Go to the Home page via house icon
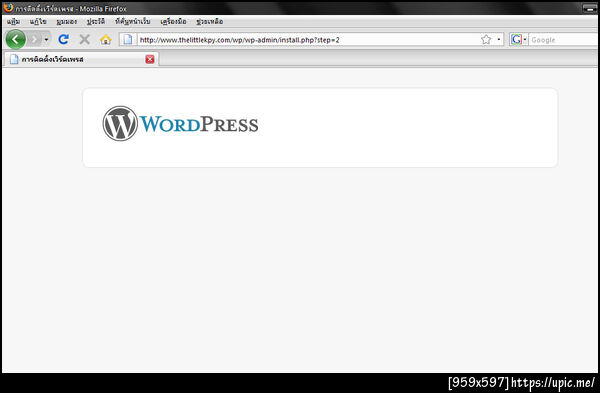The height and width of the screenshot is (393, 600). click(106, 39)
